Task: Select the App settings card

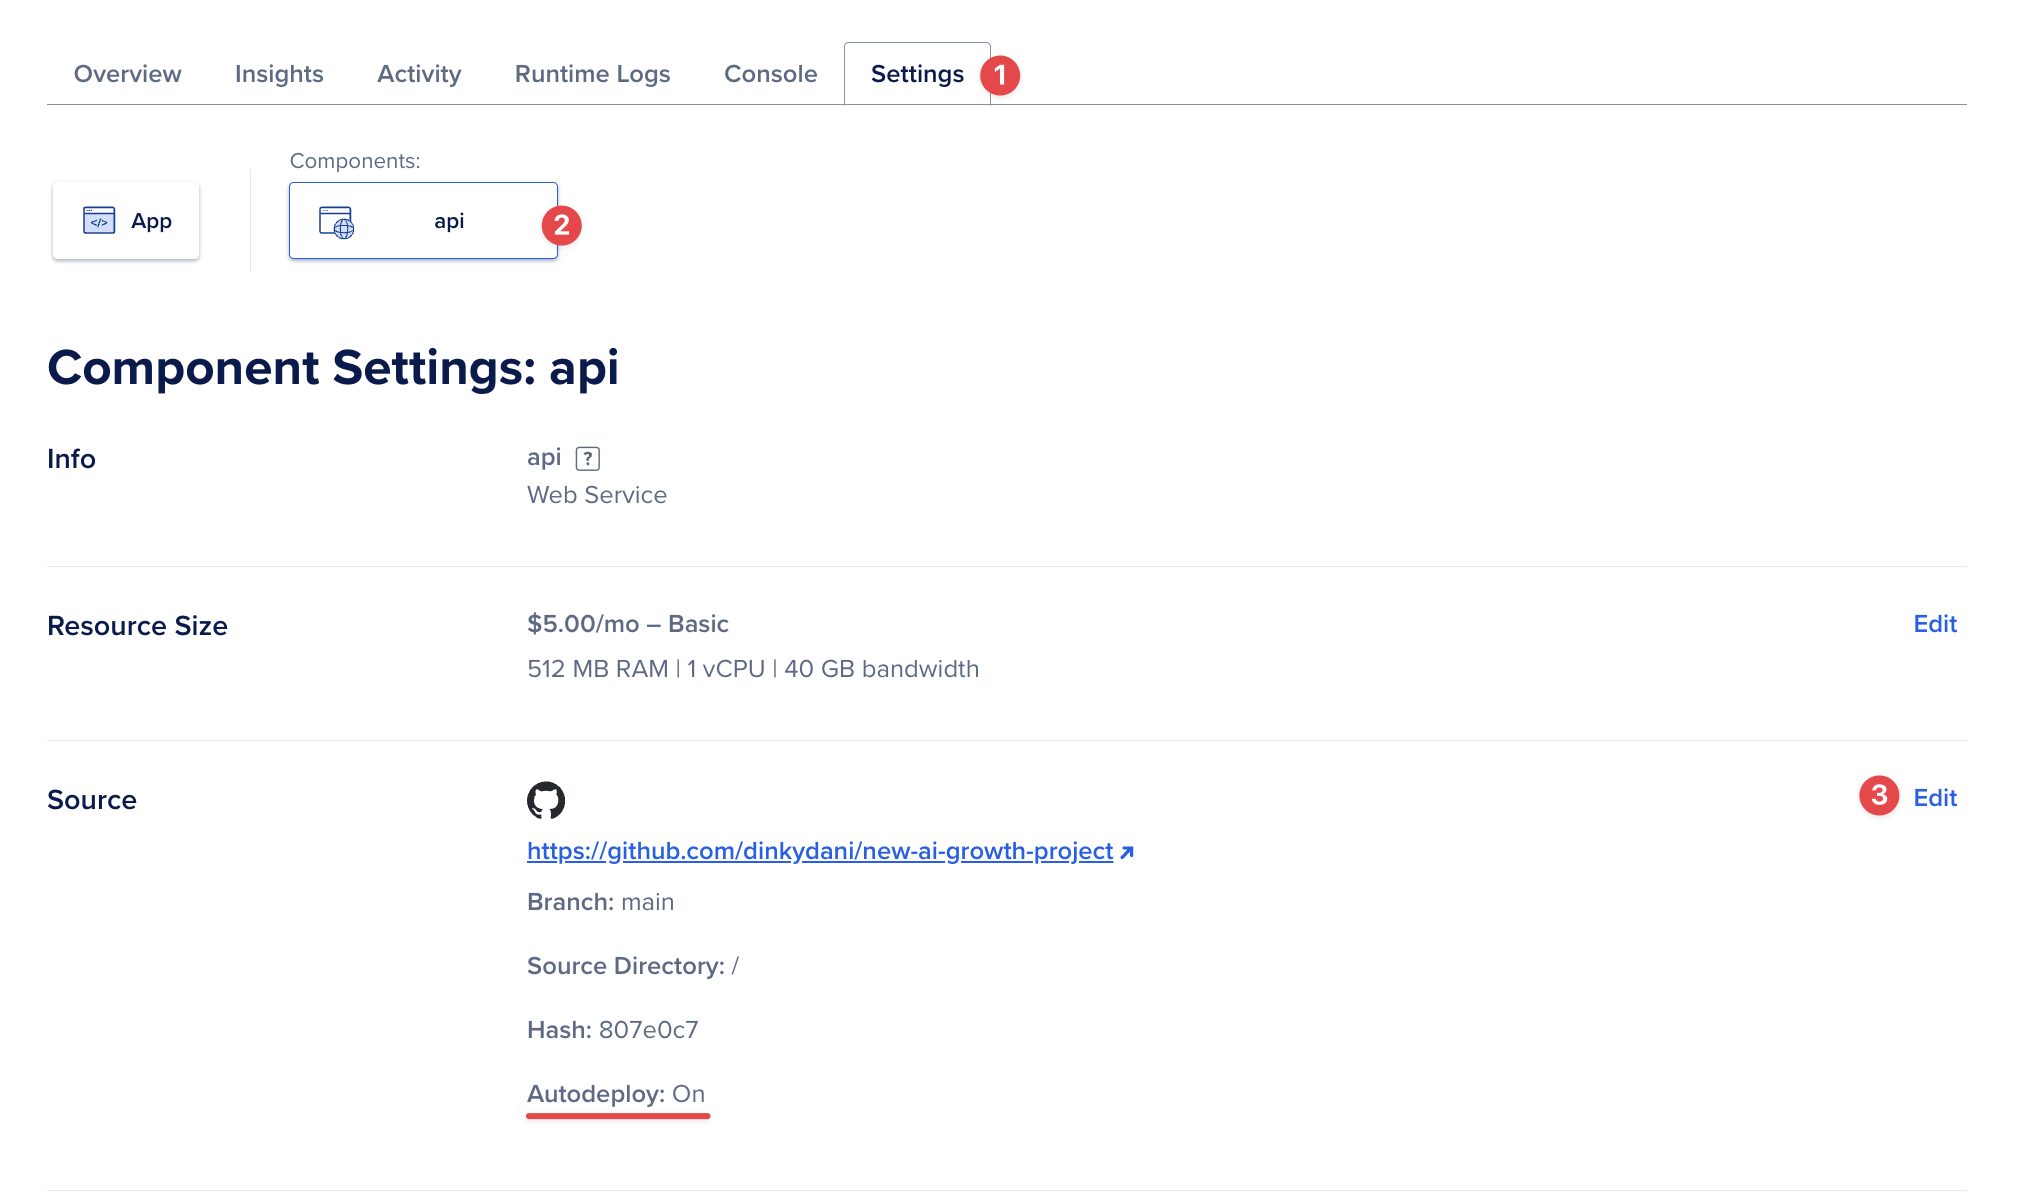Action: [x=126, y=221]
